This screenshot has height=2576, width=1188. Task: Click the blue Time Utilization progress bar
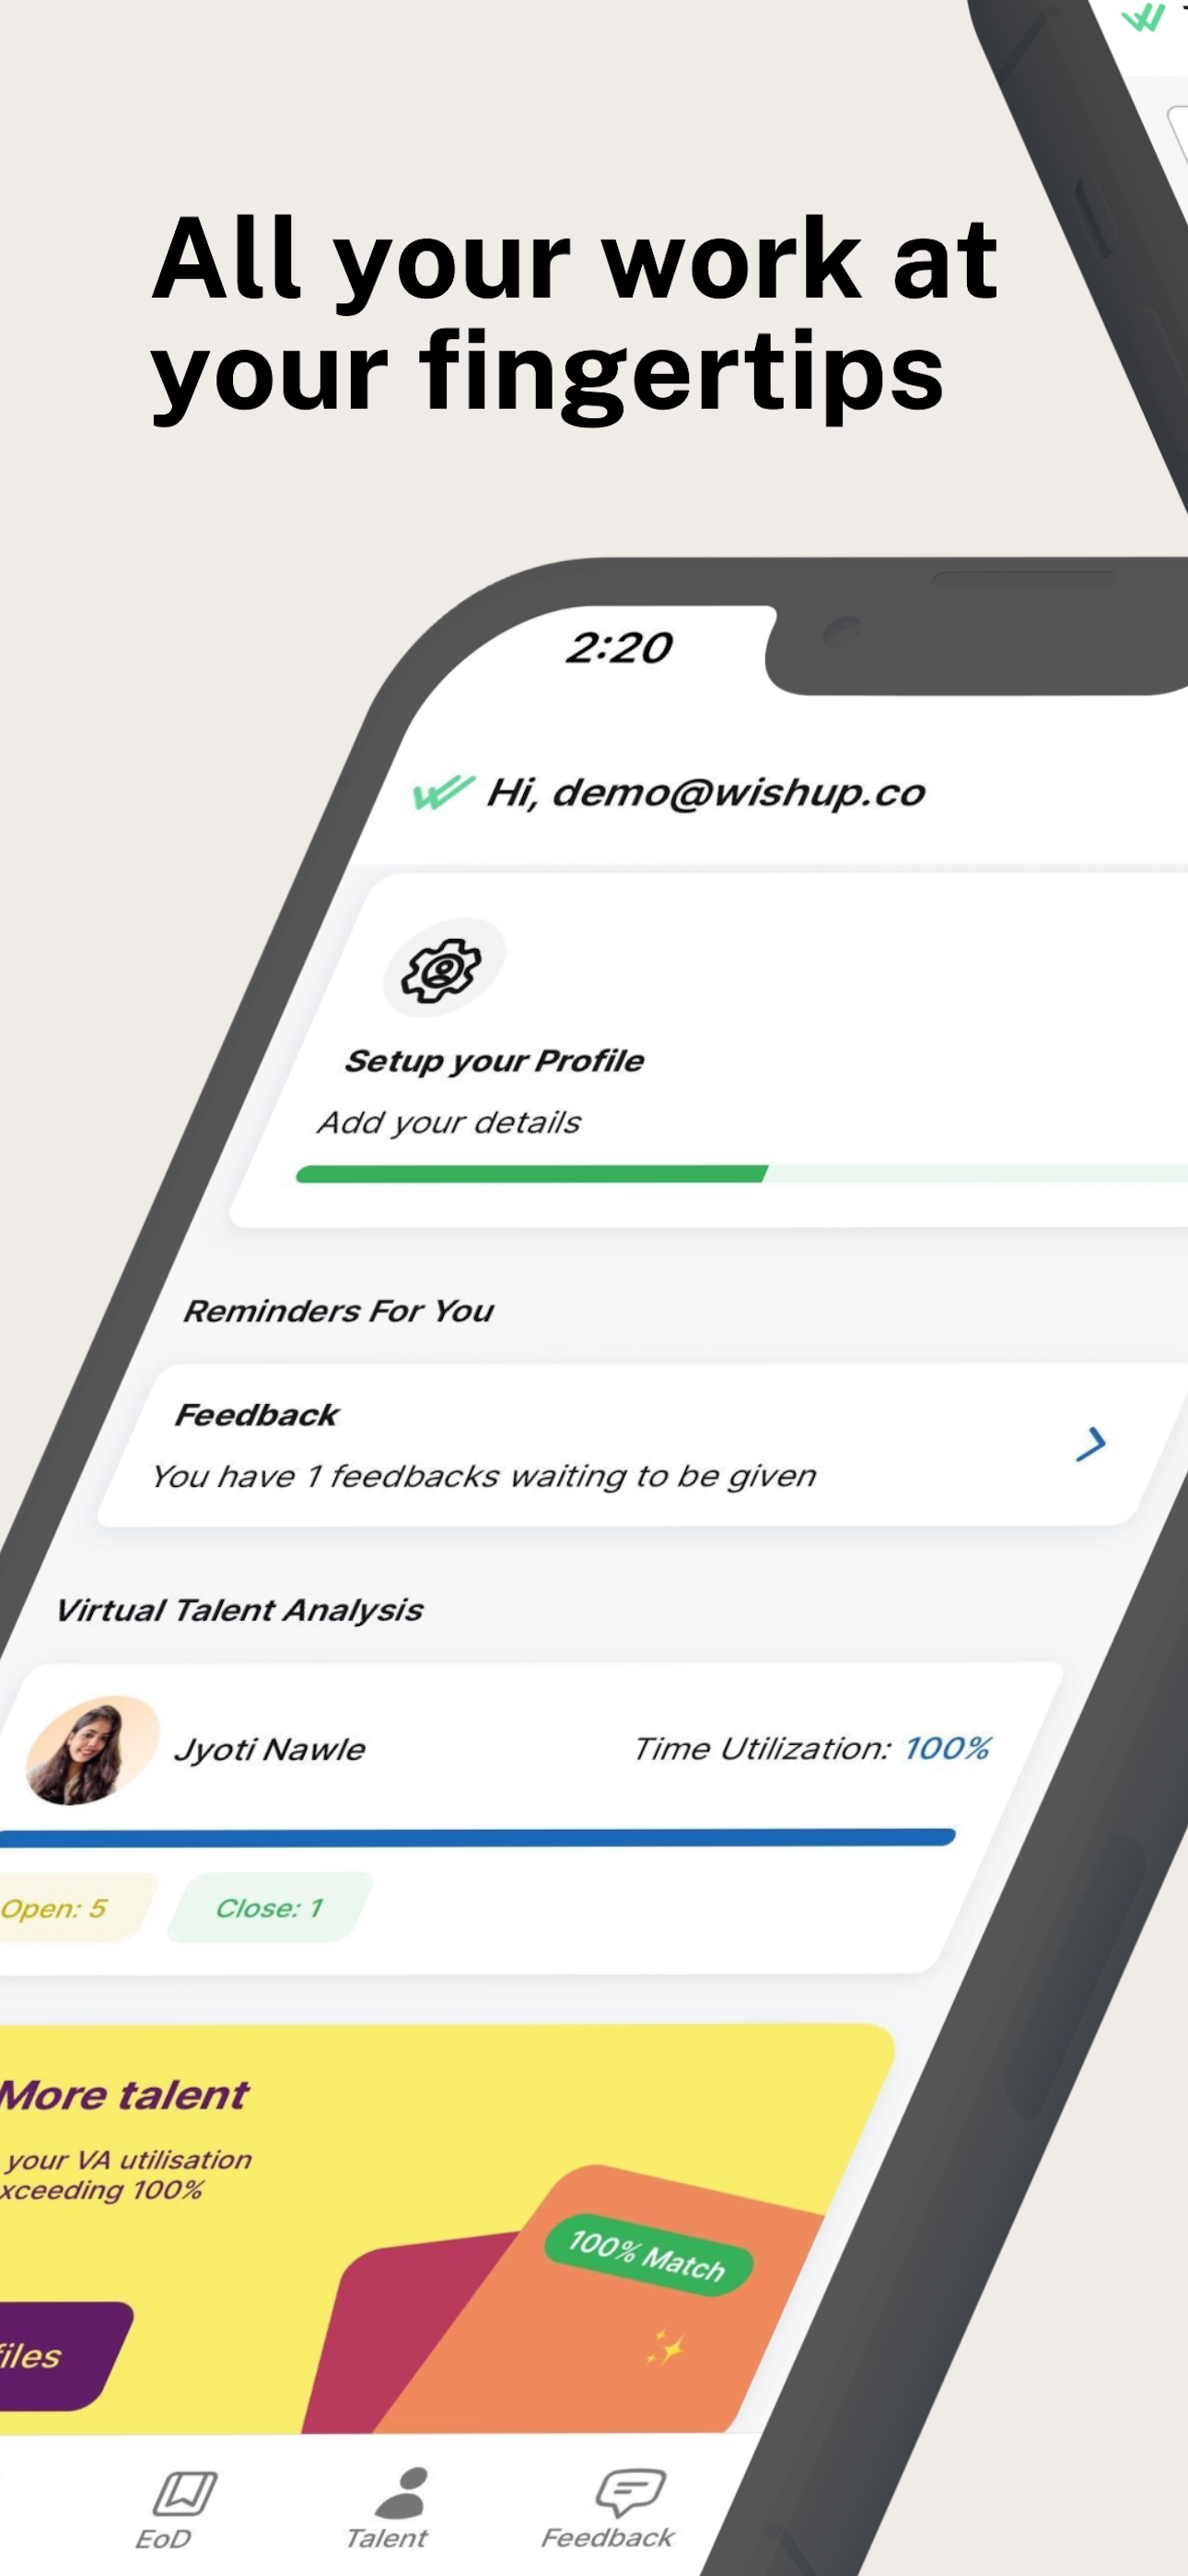coord(478,1837)
